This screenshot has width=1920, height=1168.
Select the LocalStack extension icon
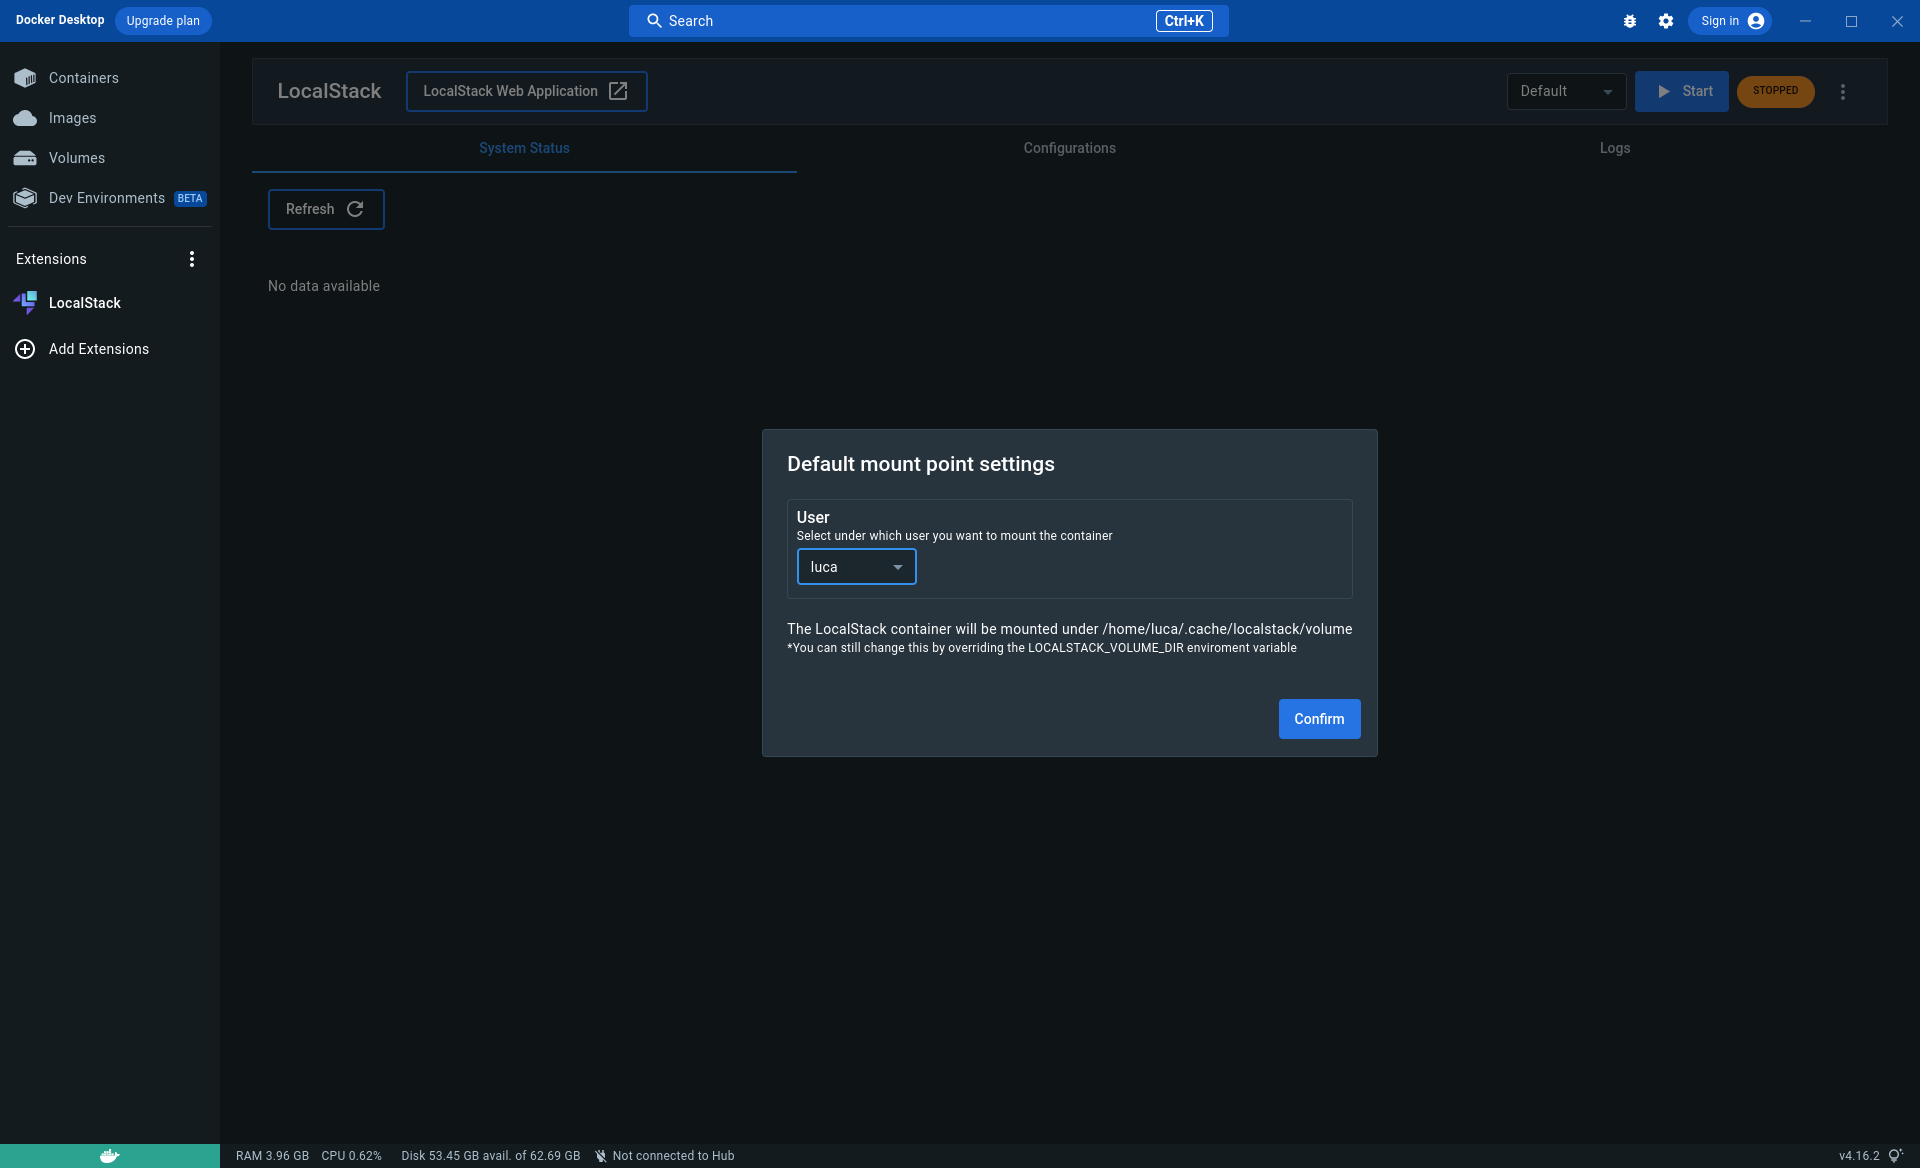pos(25,302)
